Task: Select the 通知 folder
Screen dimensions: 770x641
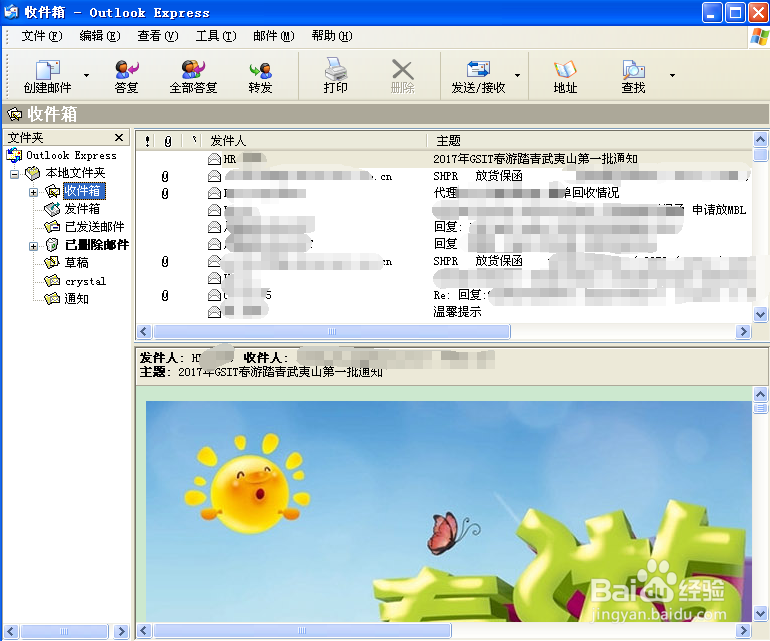Action: coord(76,299)
